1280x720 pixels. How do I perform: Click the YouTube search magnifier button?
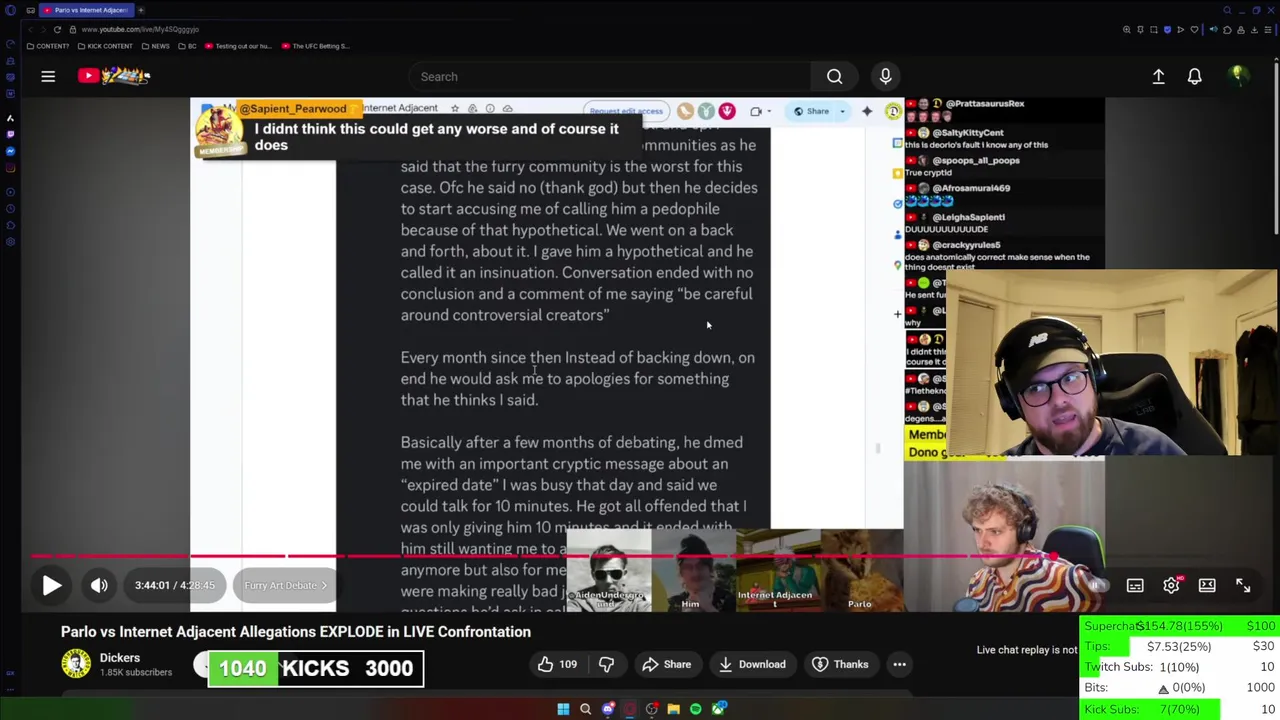pos(834,76)
